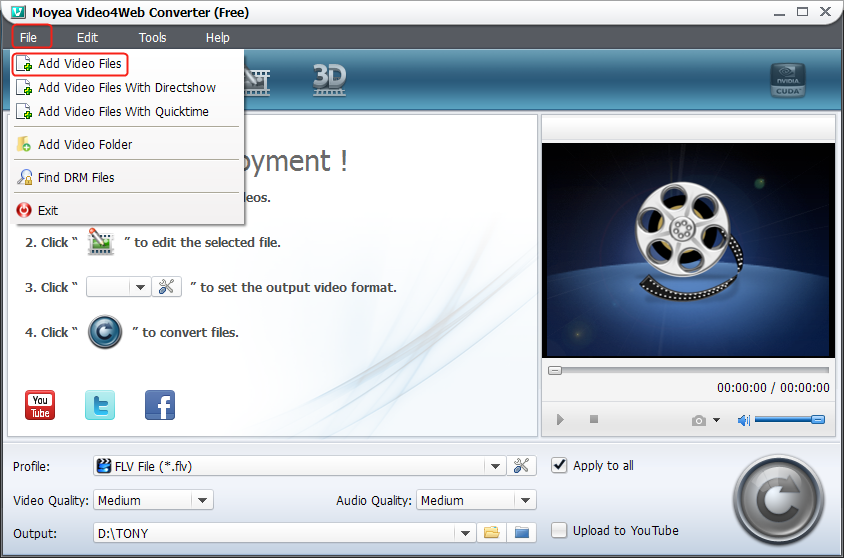Open the Facebook social icon
The width and height of the screenshot is (844, 558).
(x=160, y=405)
